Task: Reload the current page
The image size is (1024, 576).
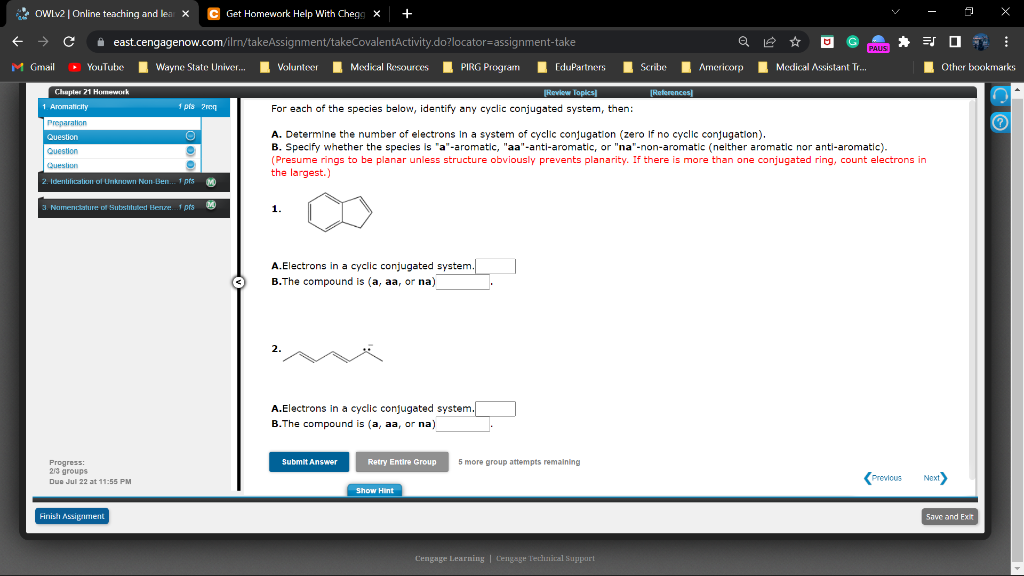Action: (x=69, y=42)
